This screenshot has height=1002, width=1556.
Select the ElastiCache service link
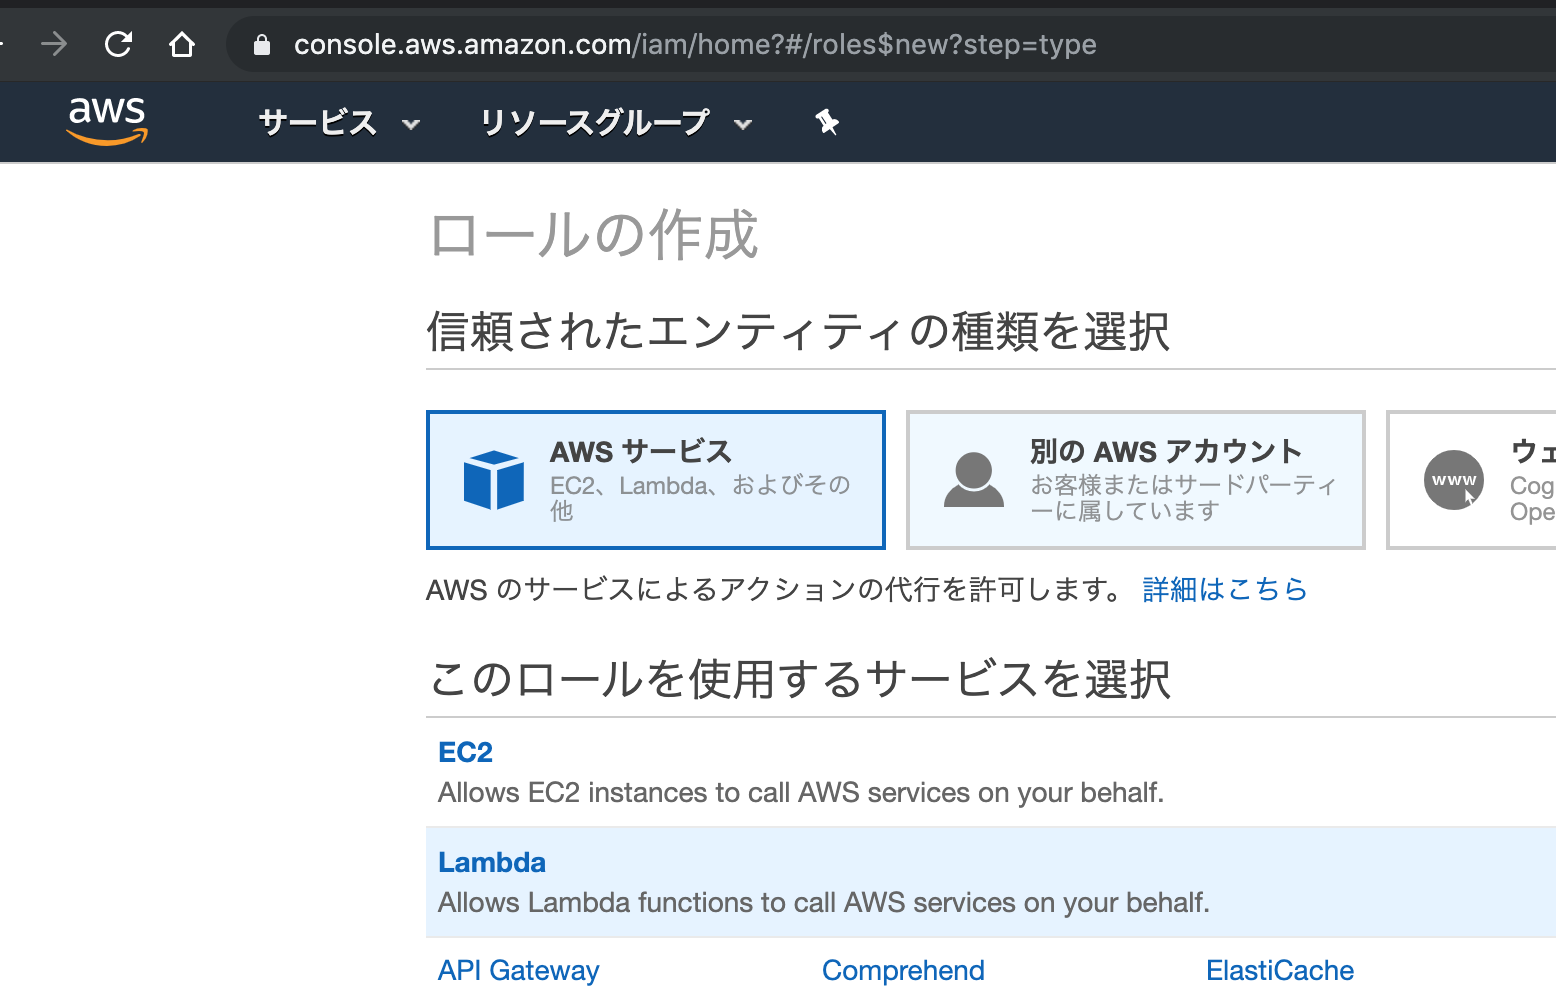pyautogui.click(x=1280, y=970)
